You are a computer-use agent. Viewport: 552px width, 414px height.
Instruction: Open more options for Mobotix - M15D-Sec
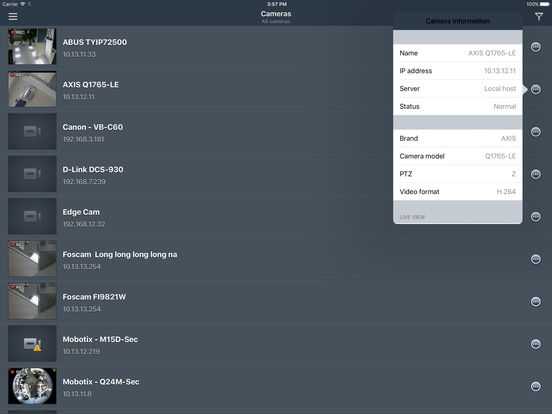click(x=535, y=344)
